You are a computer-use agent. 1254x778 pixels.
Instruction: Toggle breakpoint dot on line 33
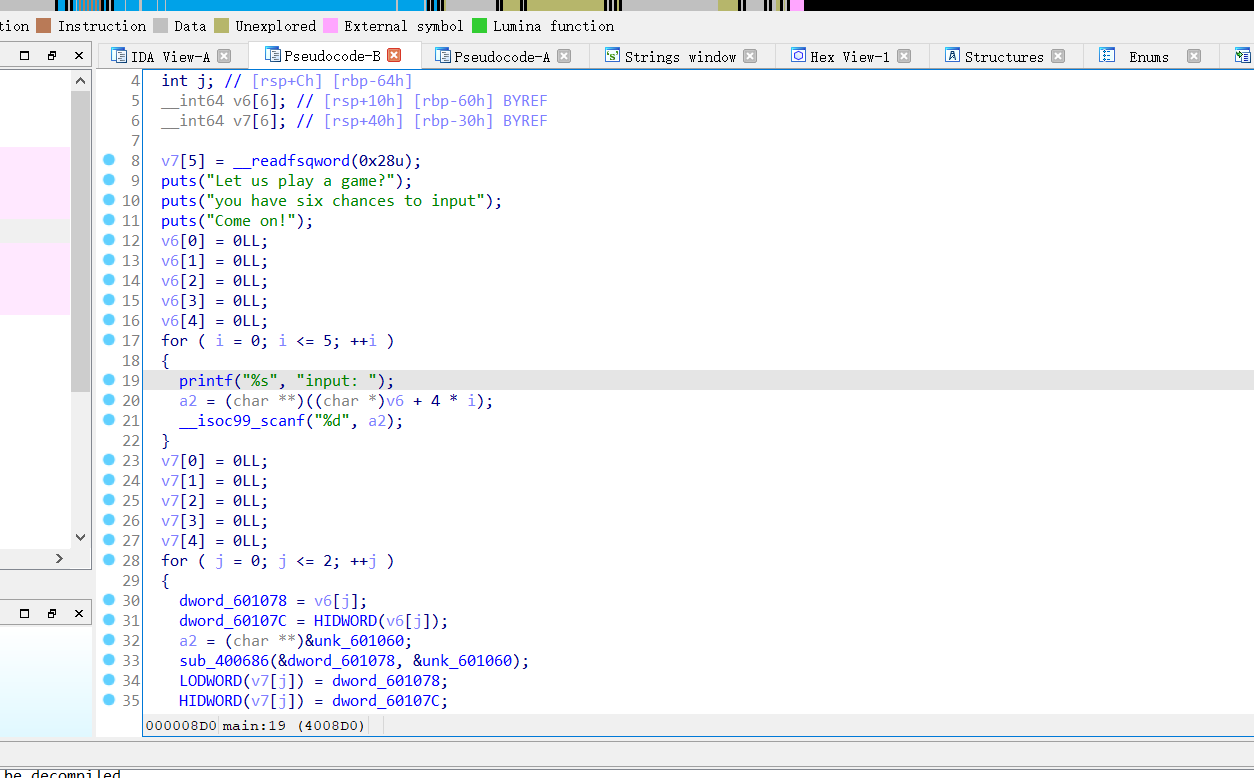[x=109, y=660]
